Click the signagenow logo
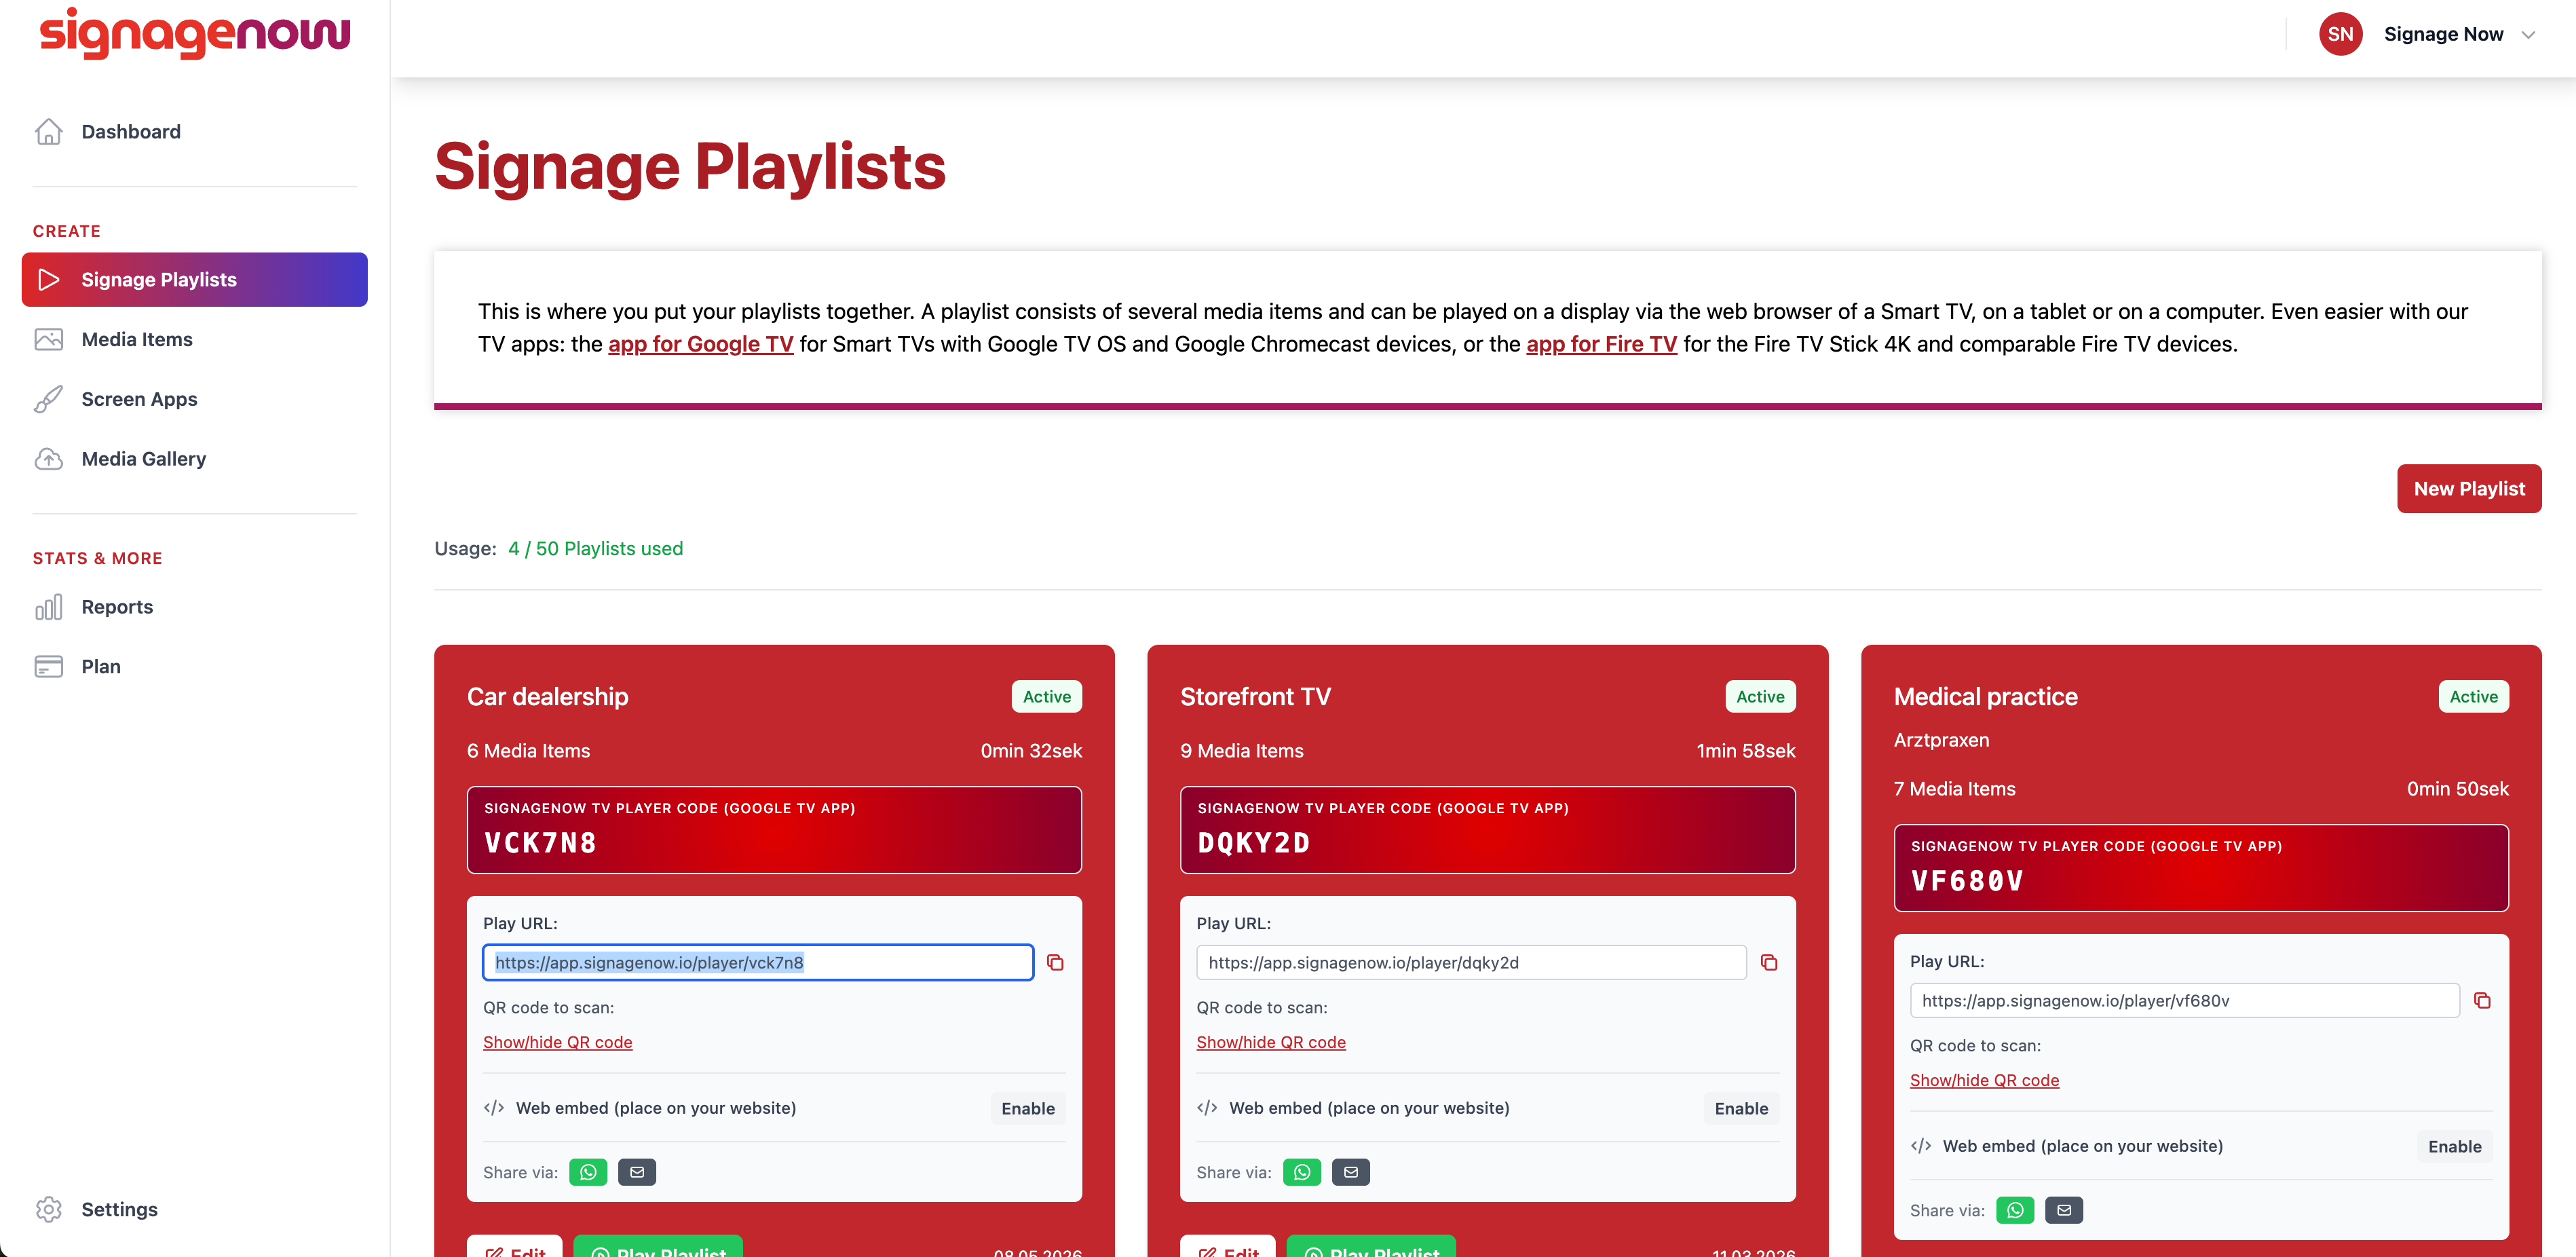2576x1257 pixels. coord(195,33)
